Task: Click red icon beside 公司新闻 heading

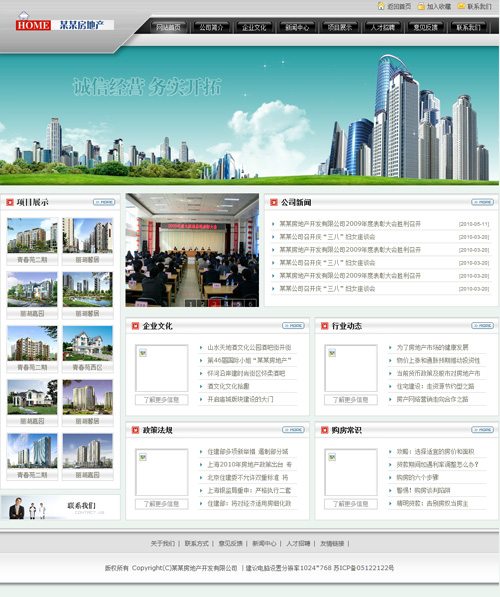Action: pyautogui.click(x=273, y=202)
